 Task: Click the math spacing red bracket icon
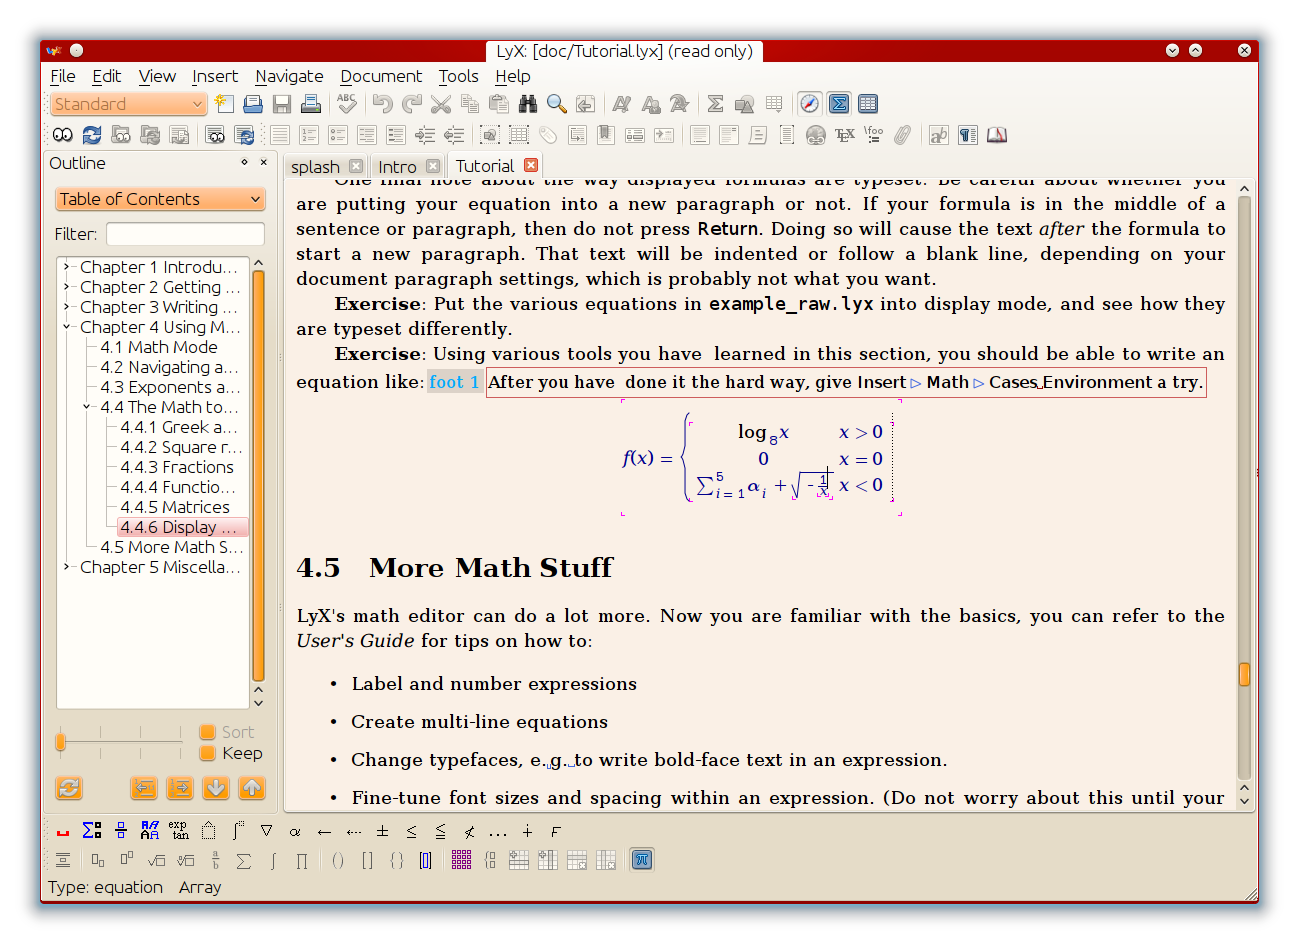click(62, 831)
